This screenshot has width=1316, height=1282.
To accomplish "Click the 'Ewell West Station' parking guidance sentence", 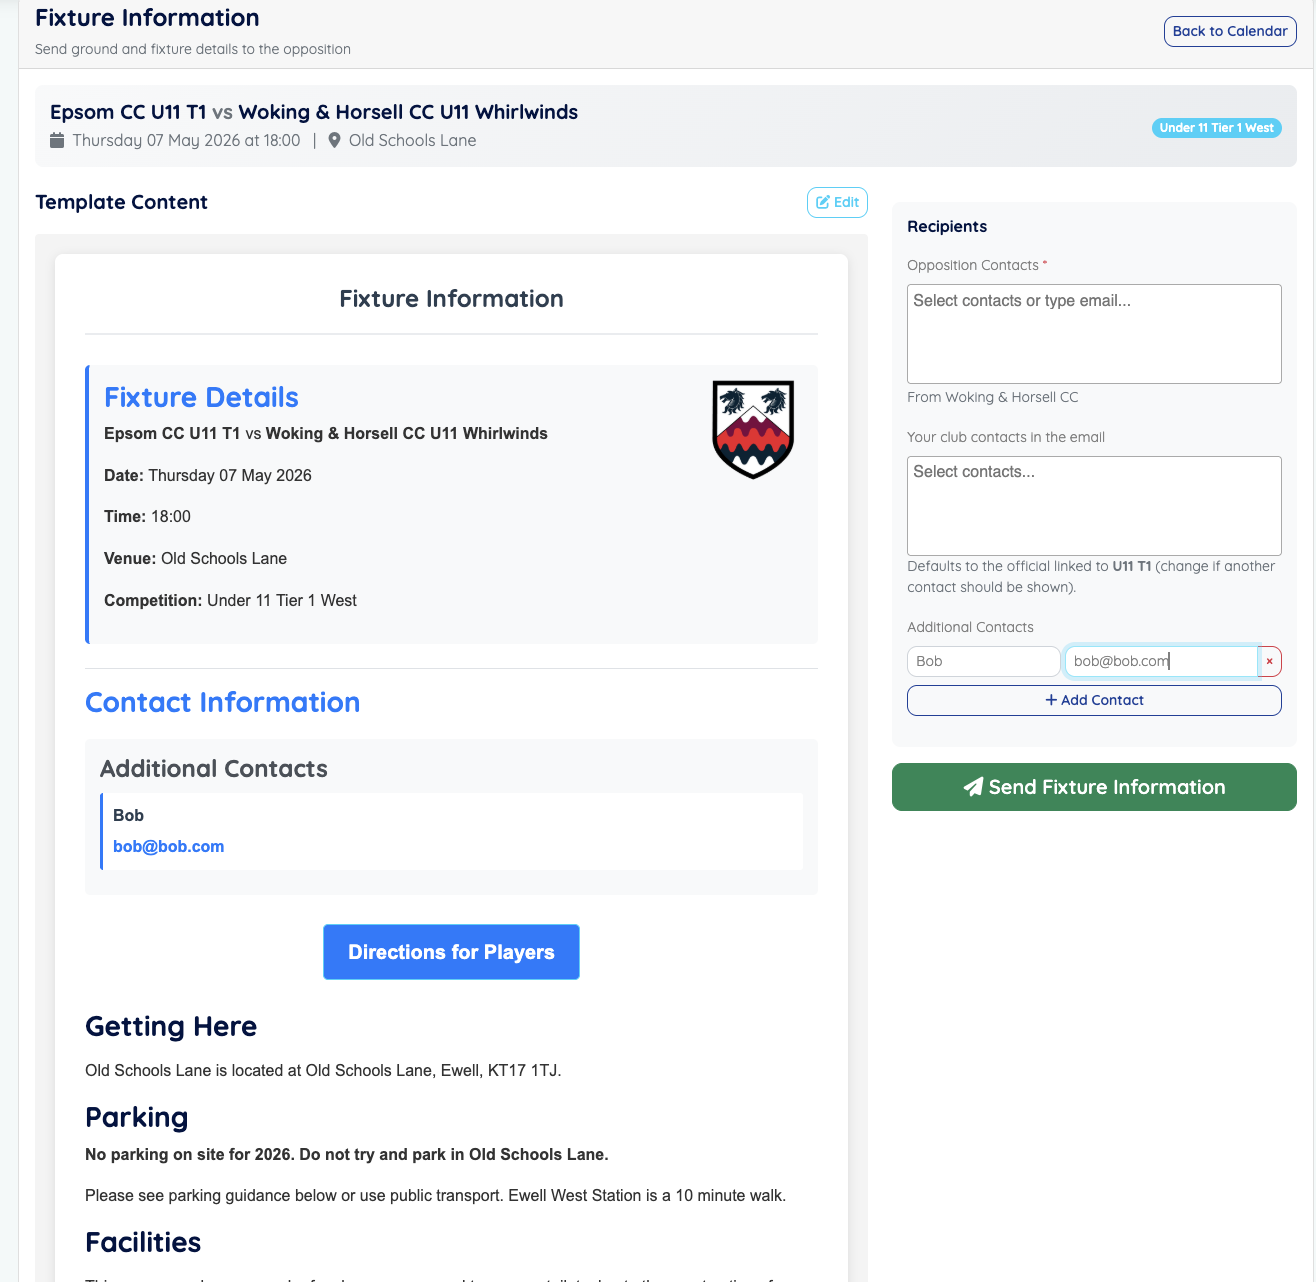I will click(x=435, y=1195).
